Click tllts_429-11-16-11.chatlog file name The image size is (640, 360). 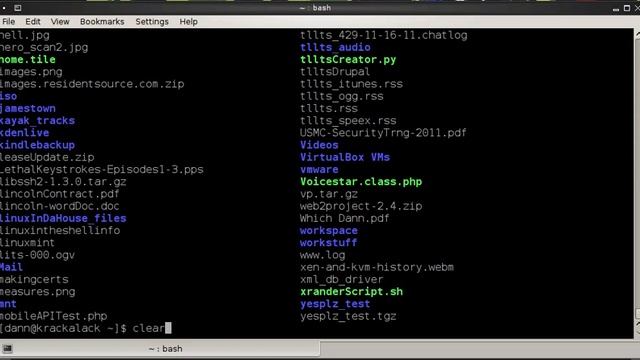[x=384, y=35]
